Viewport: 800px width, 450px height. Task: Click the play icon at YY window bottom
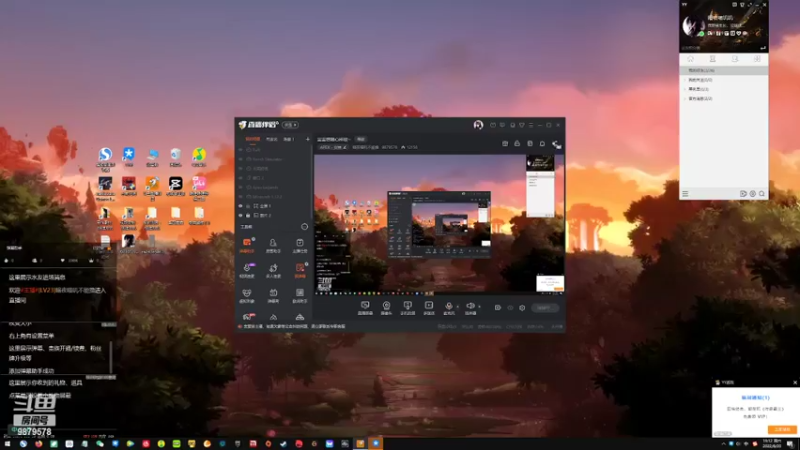pyautogui.click(x=743, y=194)
